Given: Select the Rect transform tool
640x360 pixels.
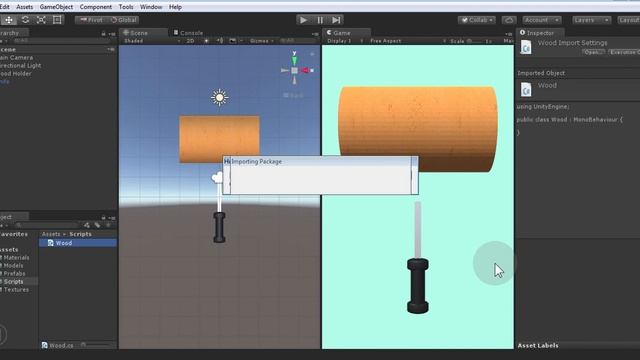Looking at the screenshot, I should [x=57, y=20].
